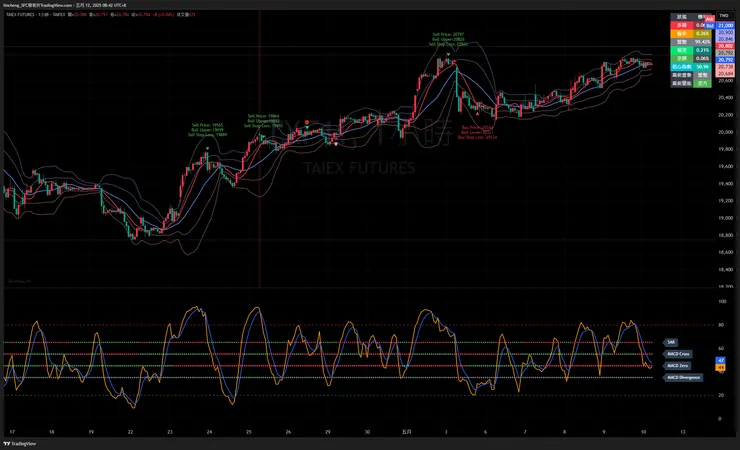Select the MACD Divergence level label

[683, 377]
